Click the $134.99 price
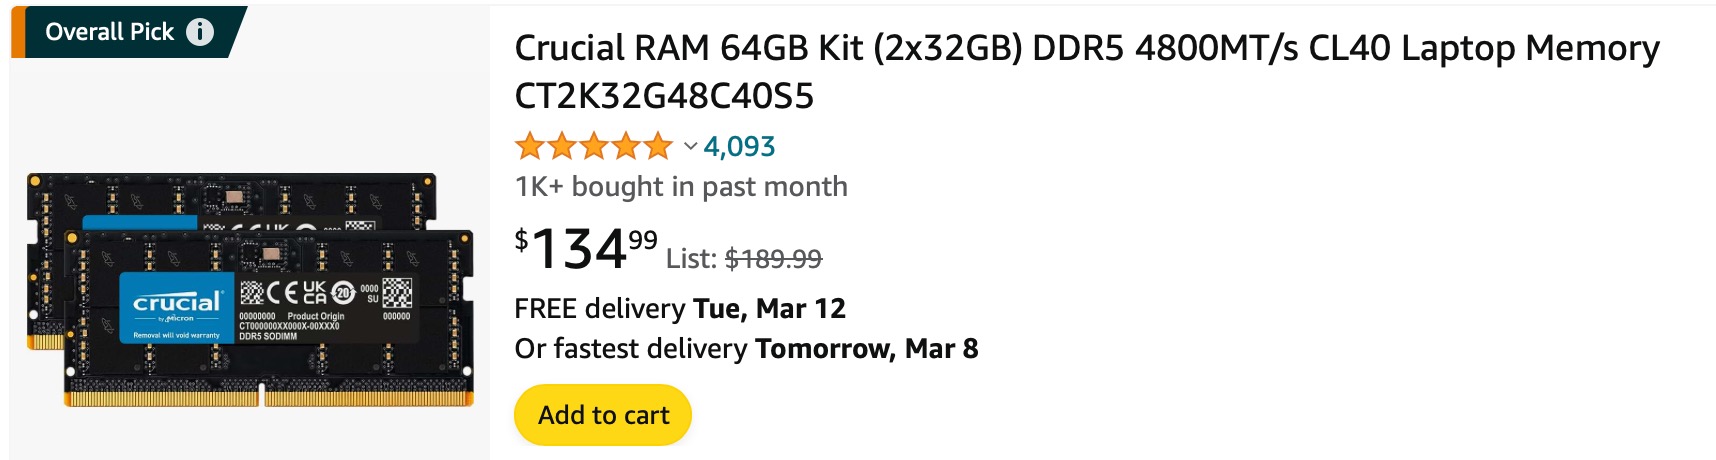This screenshot has width=1716, height=460. pos(586,248)
